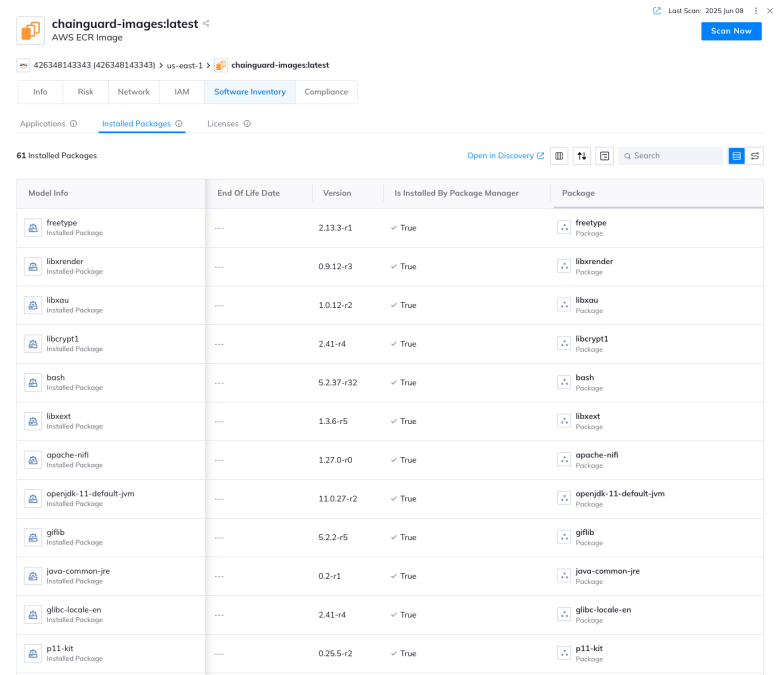The width and height of the screenshot is (784, 675).
Task: Select version 0.25.5-r2 cell
Action: (x=336, y=654)
